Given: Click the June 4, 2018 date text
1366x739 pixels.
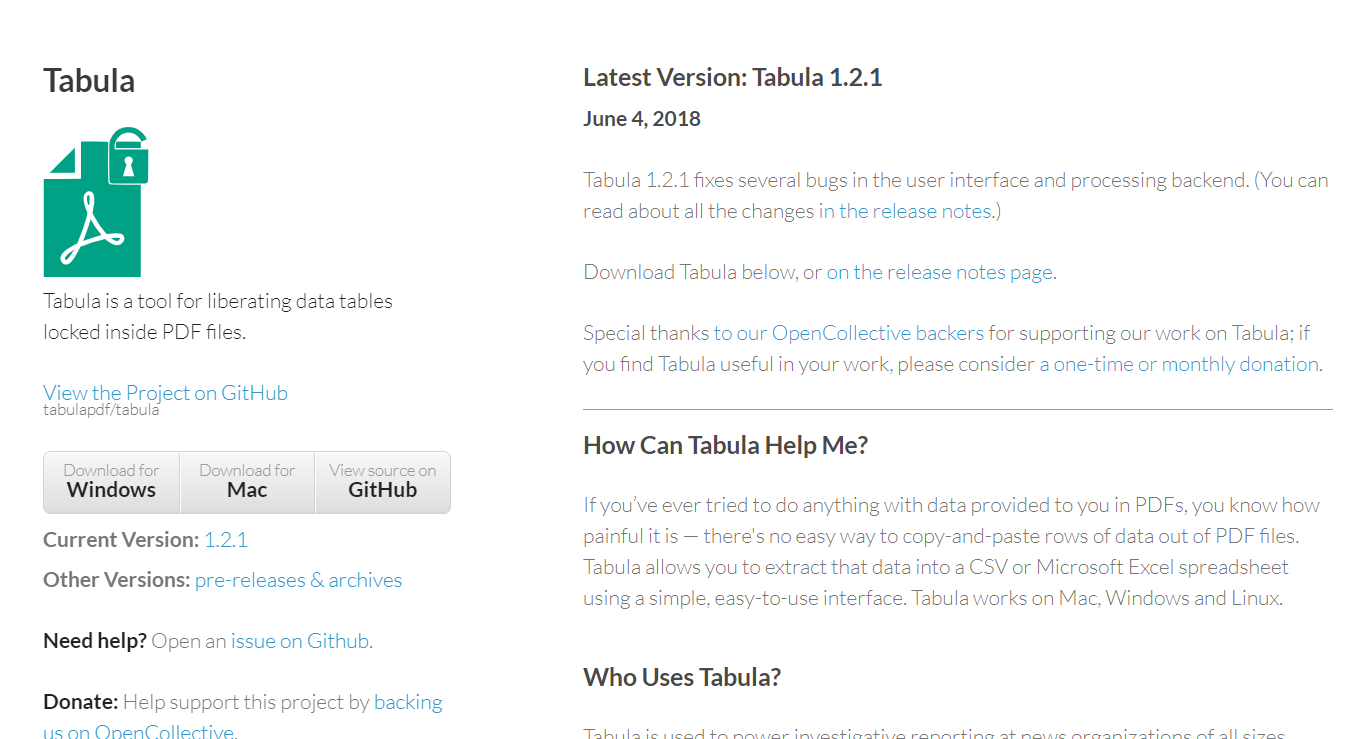Looking at the screenshot, I should click(x=642, y=119).
